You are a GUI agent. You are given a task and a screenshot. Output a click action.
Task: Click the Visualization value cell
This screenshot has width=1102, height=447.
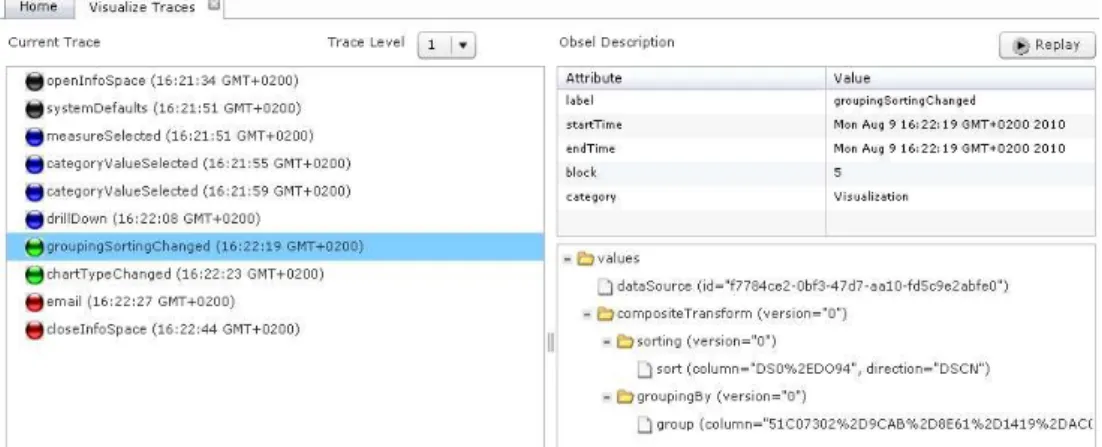point(961,197)
